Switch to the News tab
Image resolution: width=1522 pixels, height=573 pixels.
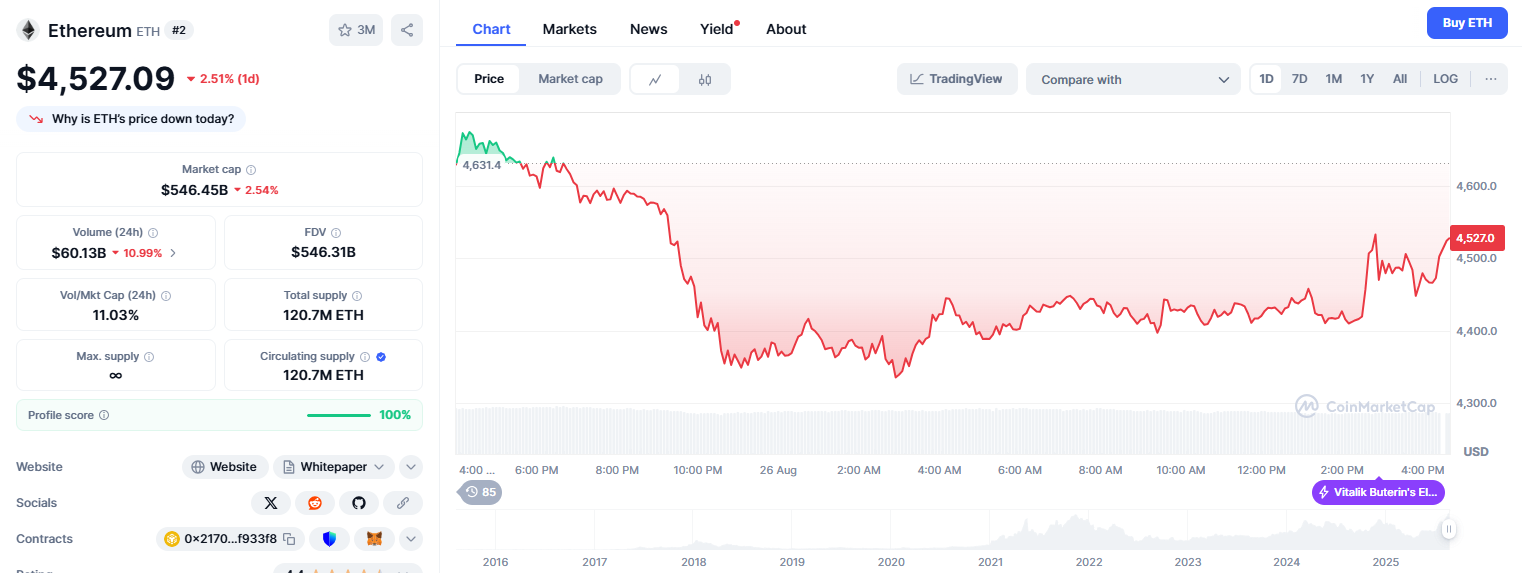(649, 29)
